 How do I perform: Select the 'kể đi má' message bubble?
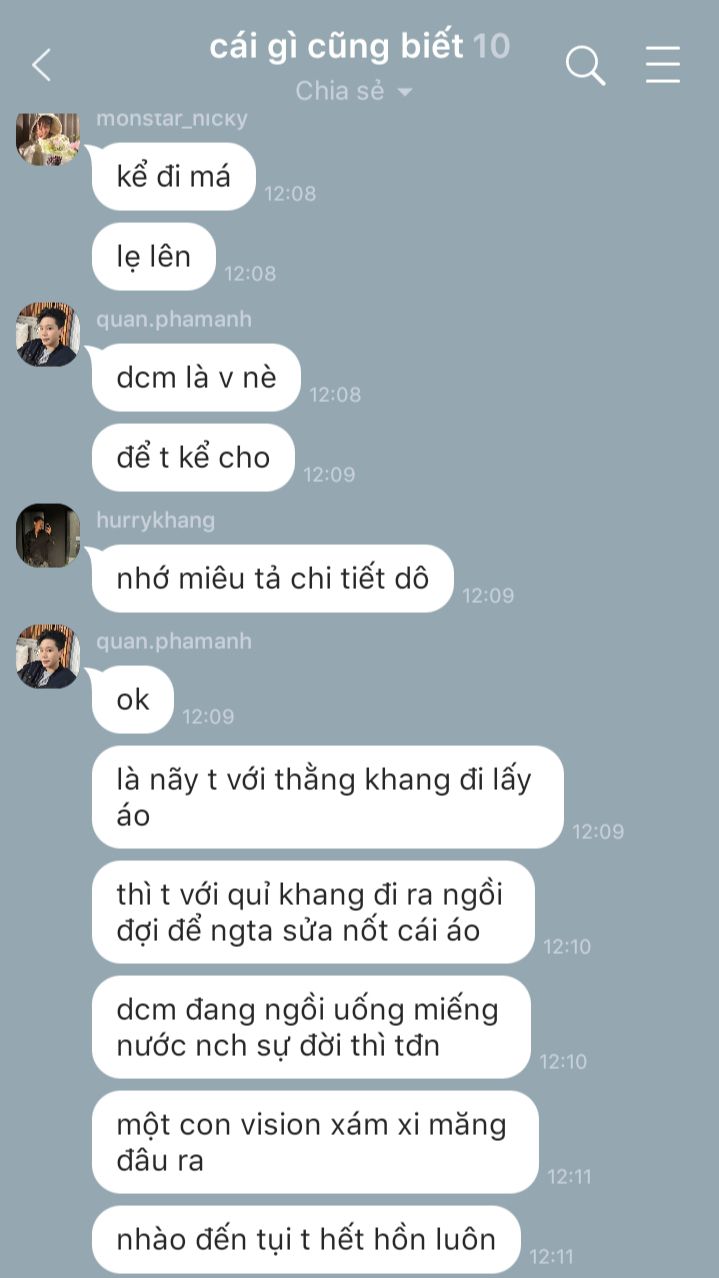pos(174,177)
